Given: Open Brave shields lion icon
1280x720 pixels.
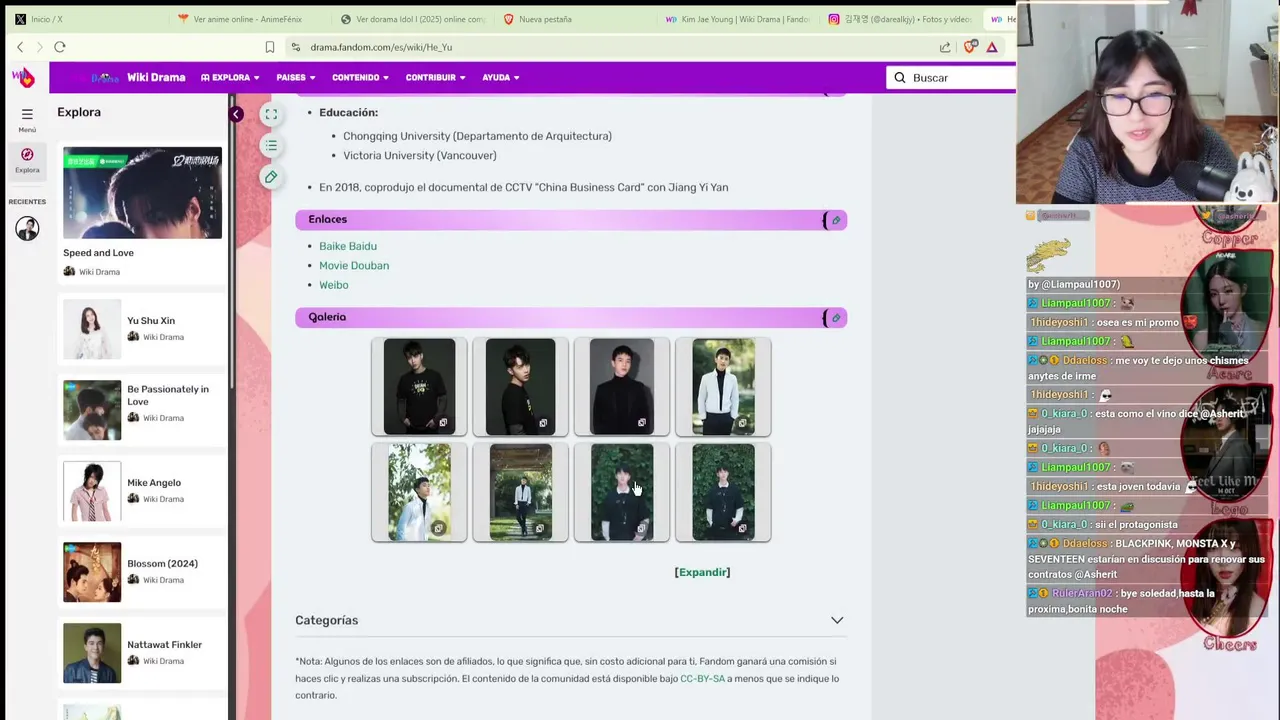Looking at the screenshot, I should pos(970,47).
